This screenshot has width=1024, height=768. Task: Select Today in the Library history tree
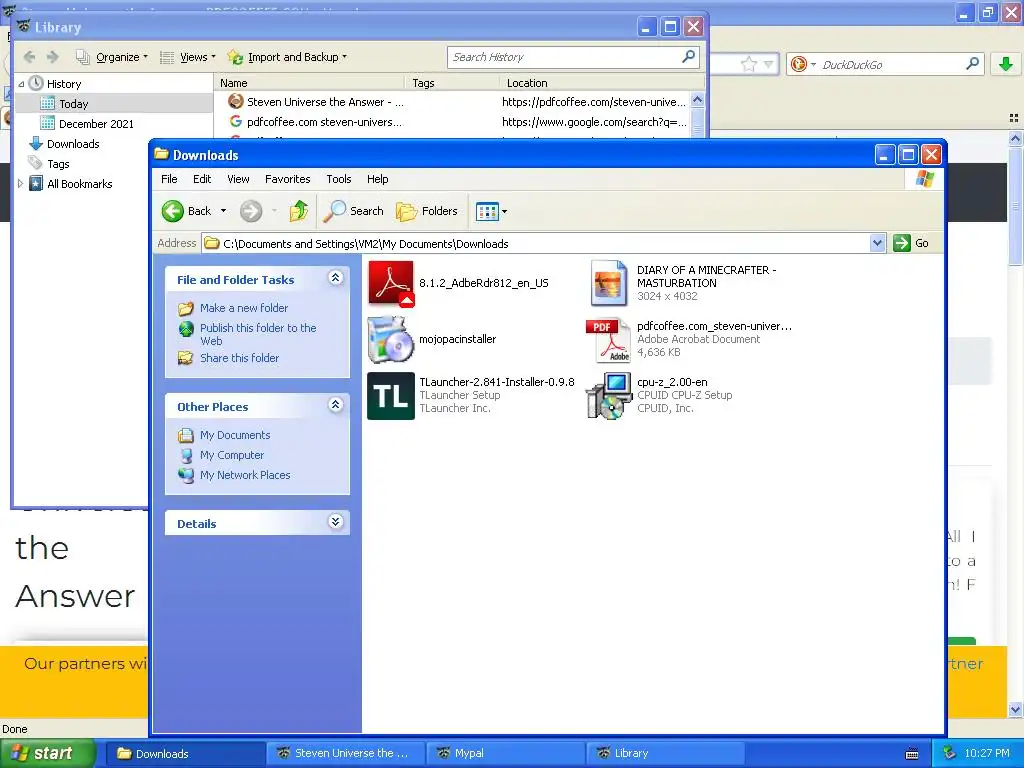(x=73, y=104)
